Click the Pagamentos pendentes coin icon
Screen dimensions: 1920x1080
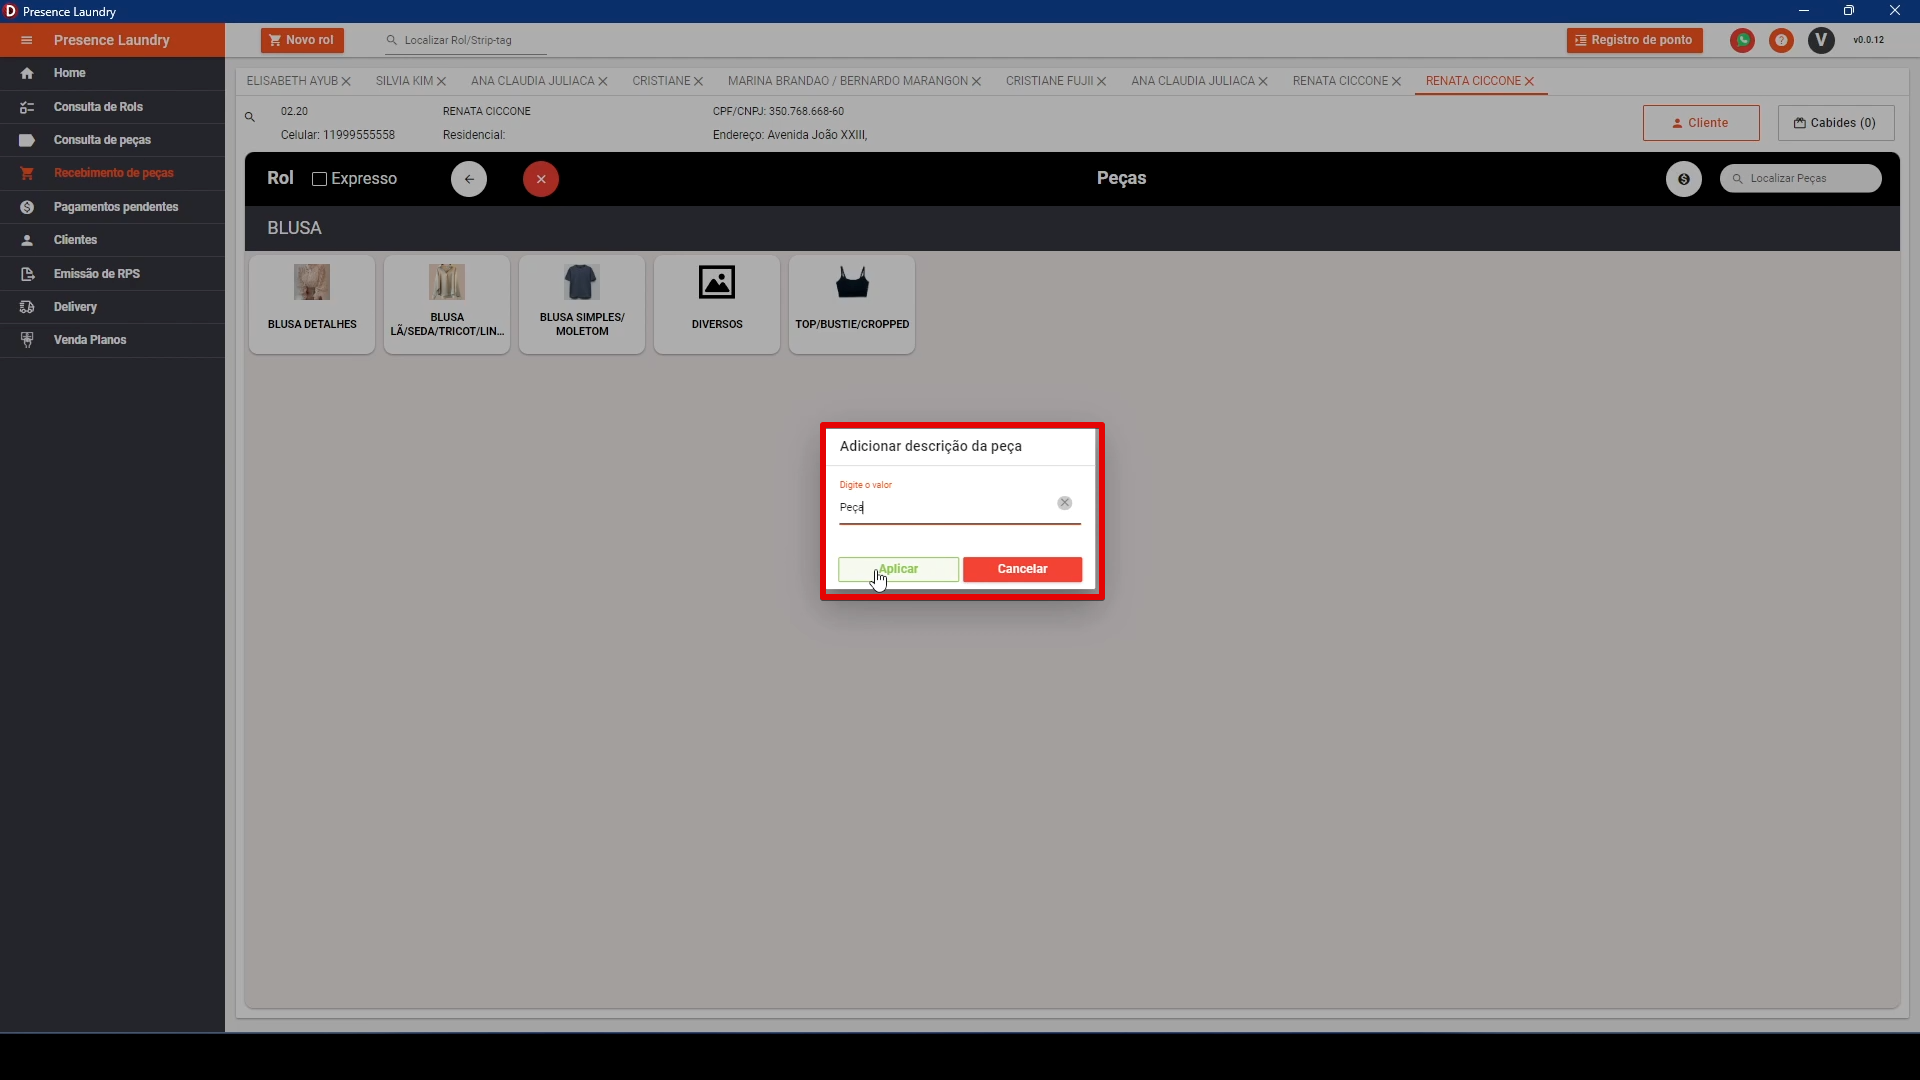27,207
